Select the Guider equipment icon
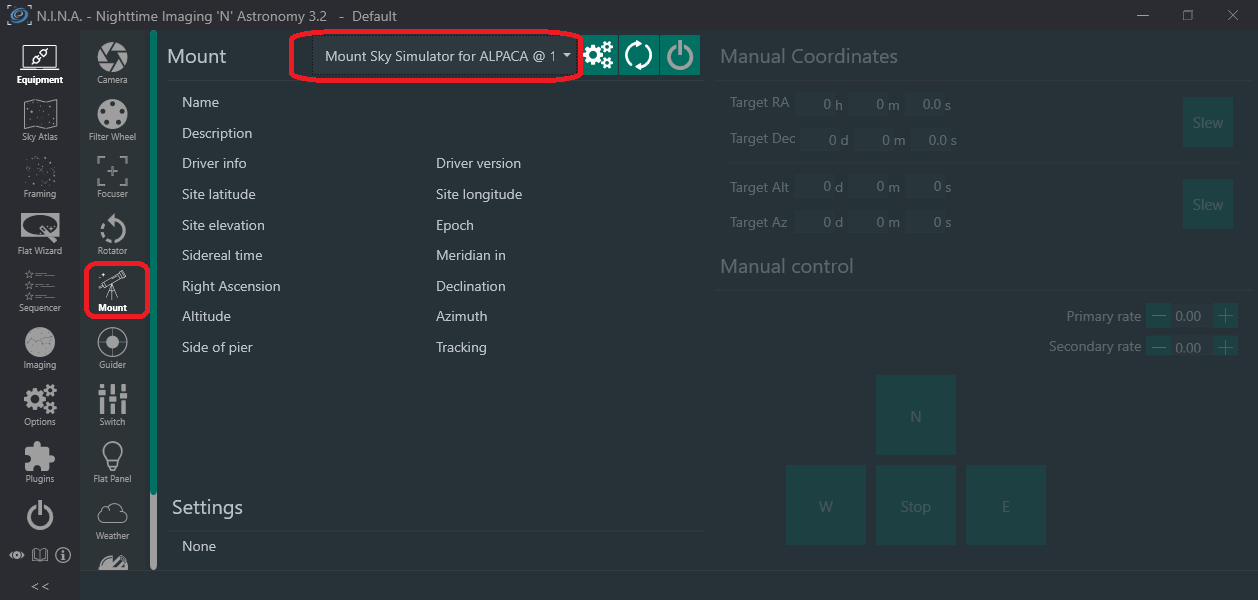1258x600 pixels. coord(112,349)
